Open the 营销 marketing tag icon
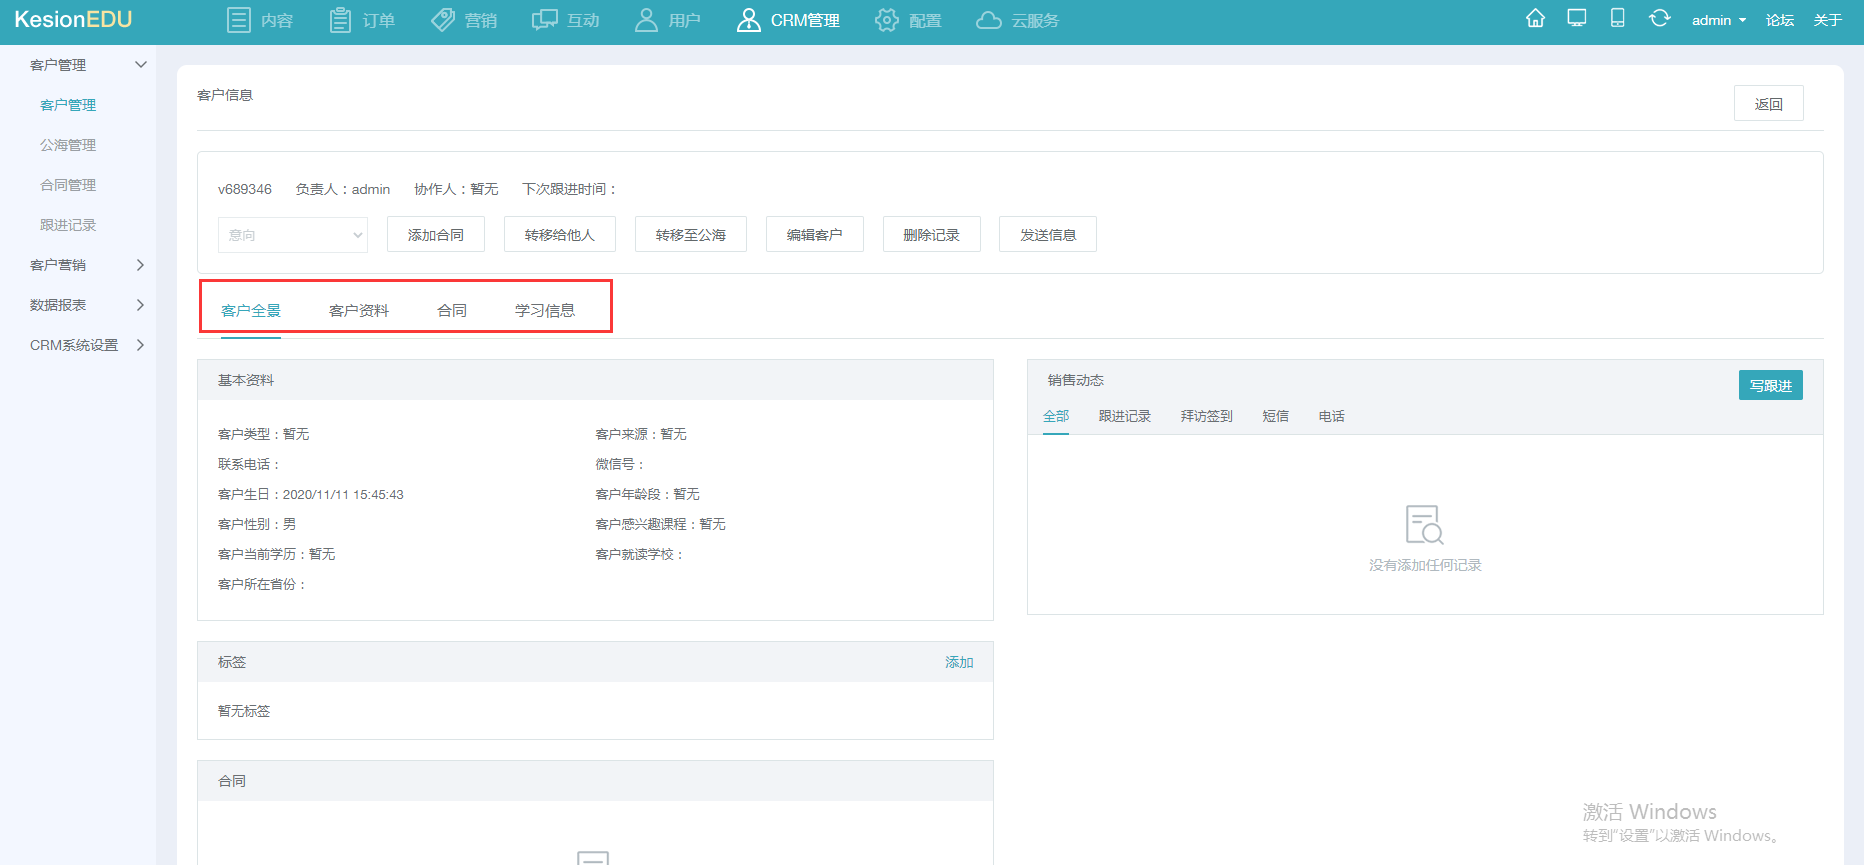This screenshot has height=865, width=1864. 443,20
